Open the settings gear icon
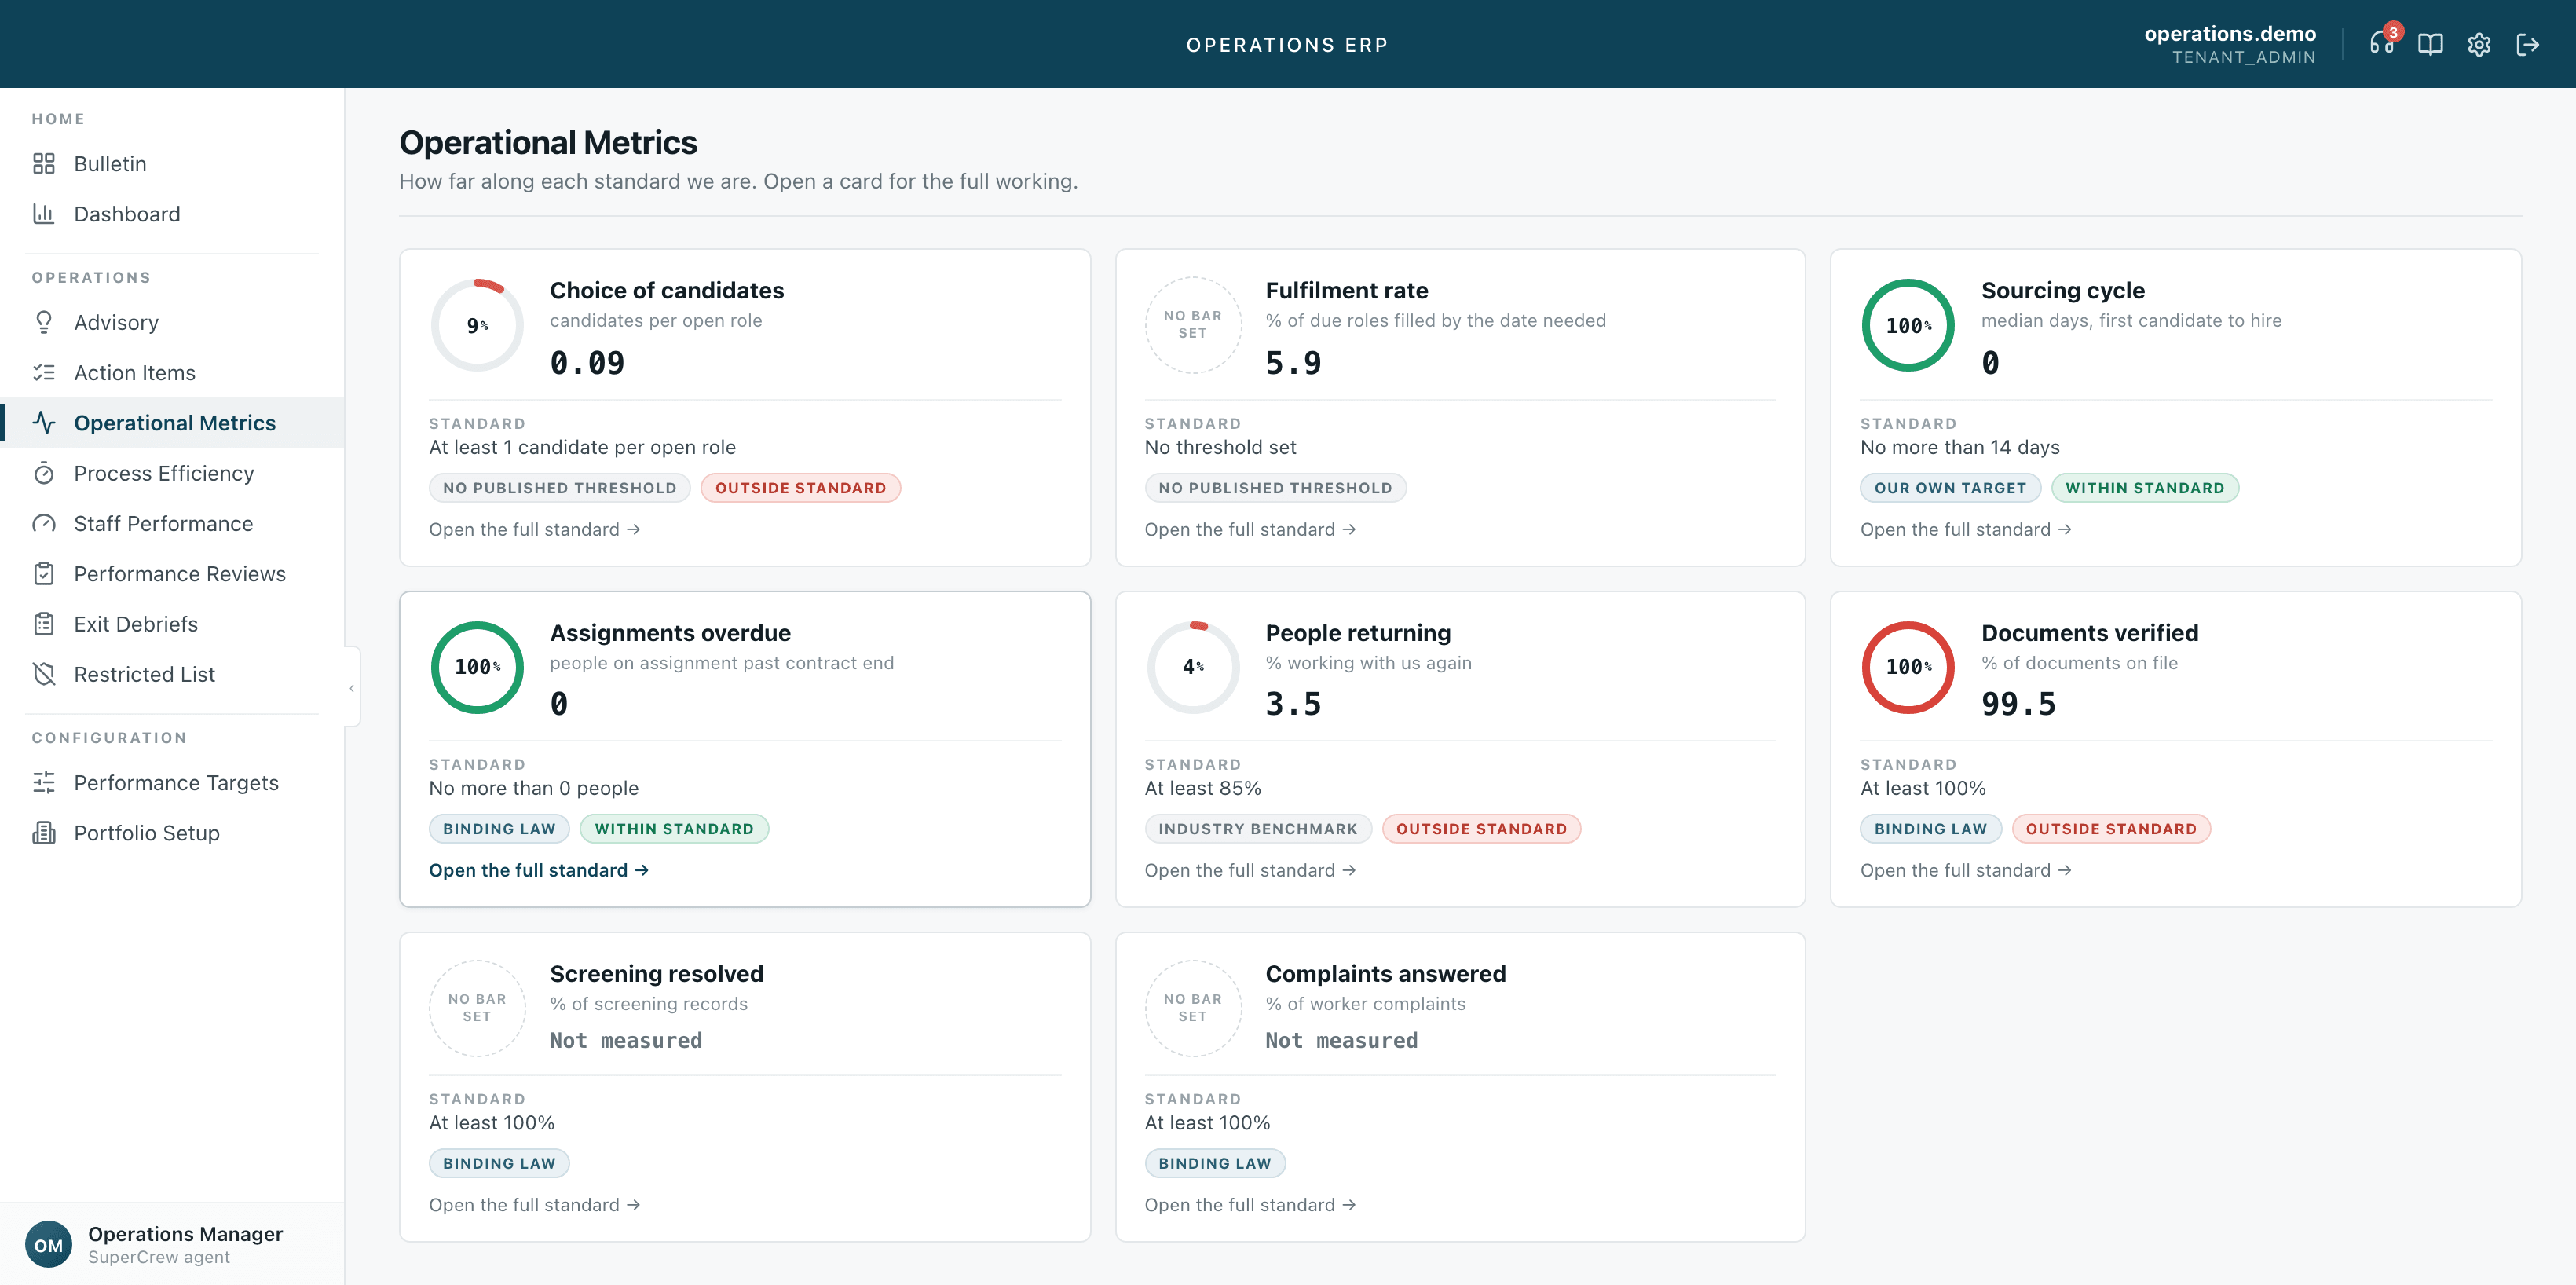The height and width of the screenshot is (1285, 2576). coord(2479,44)
